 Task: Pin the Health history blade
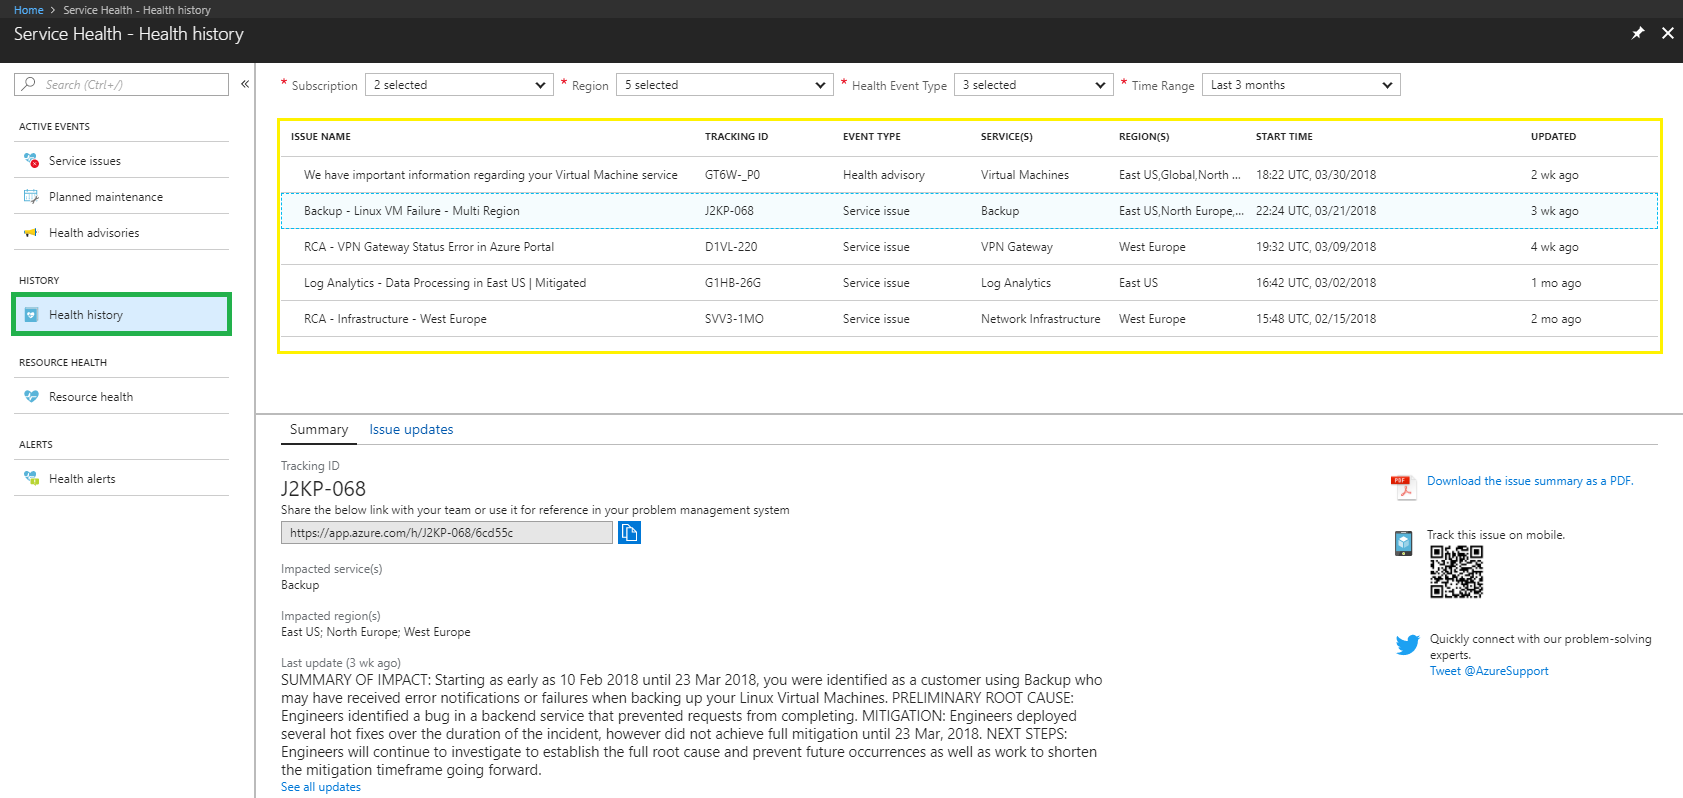[1638, 33]
